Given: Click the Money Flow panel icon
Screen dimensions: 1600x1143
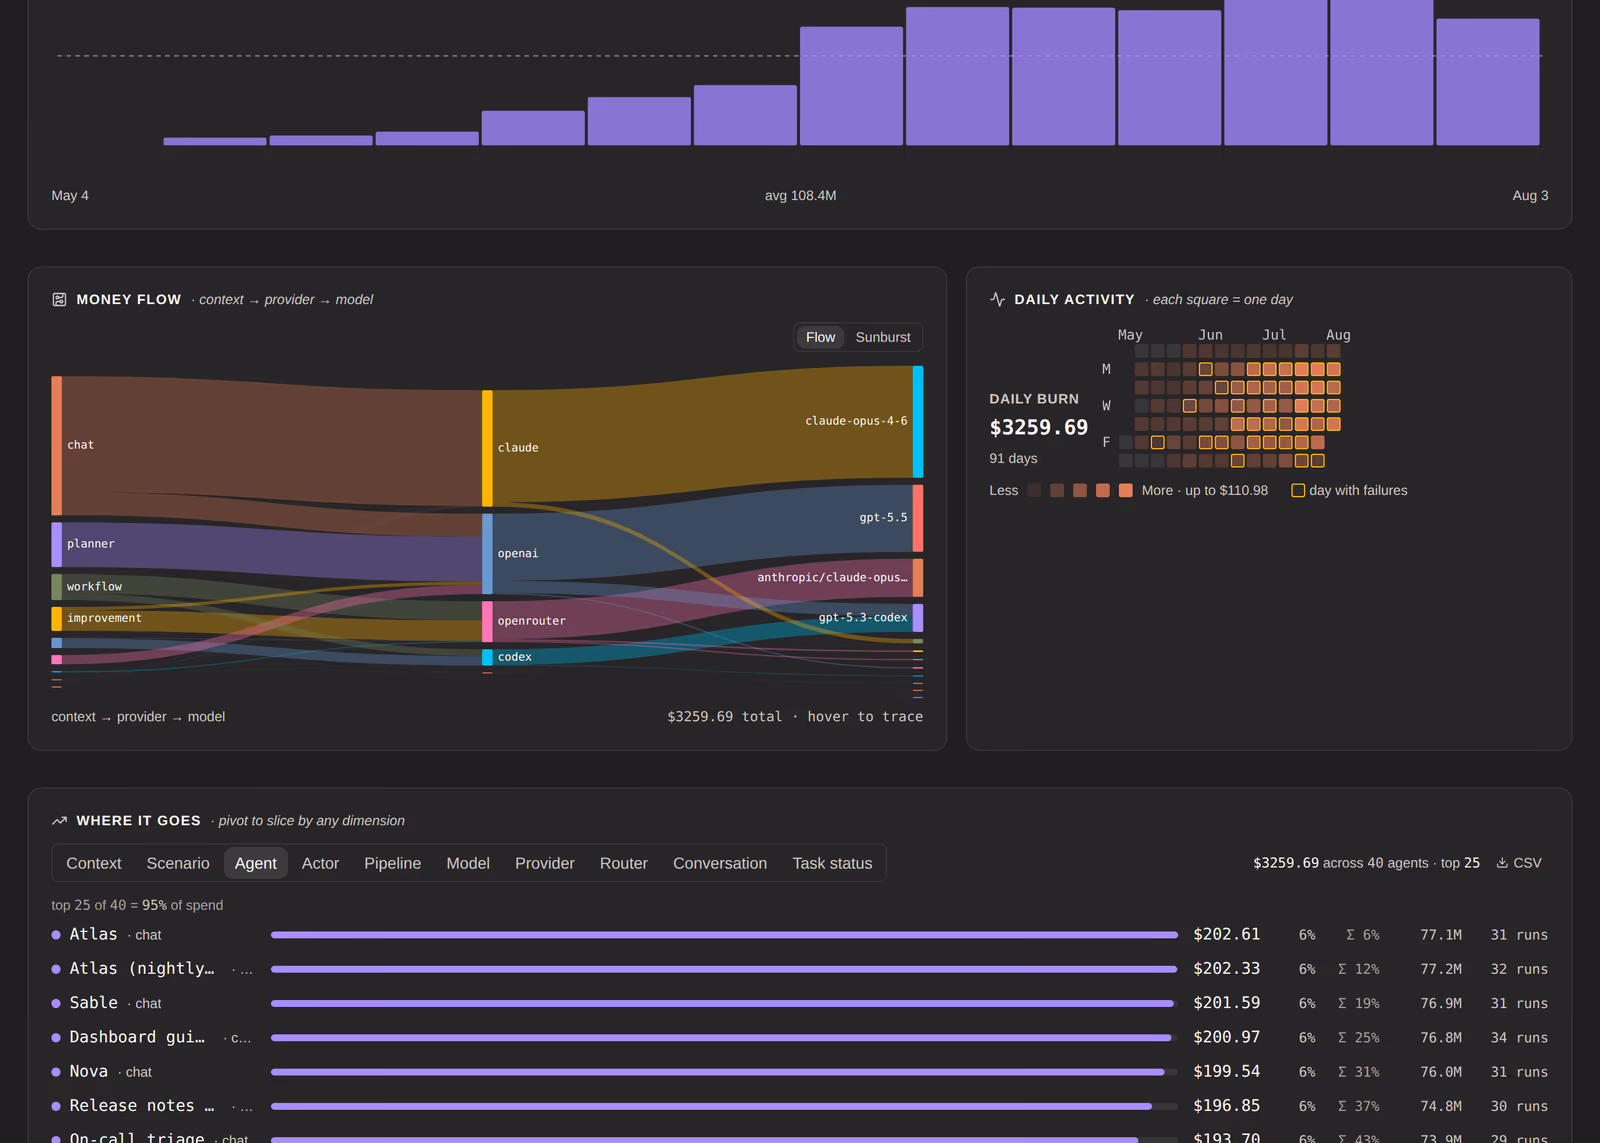Looking at the screenshot, I should click(59, 299).
